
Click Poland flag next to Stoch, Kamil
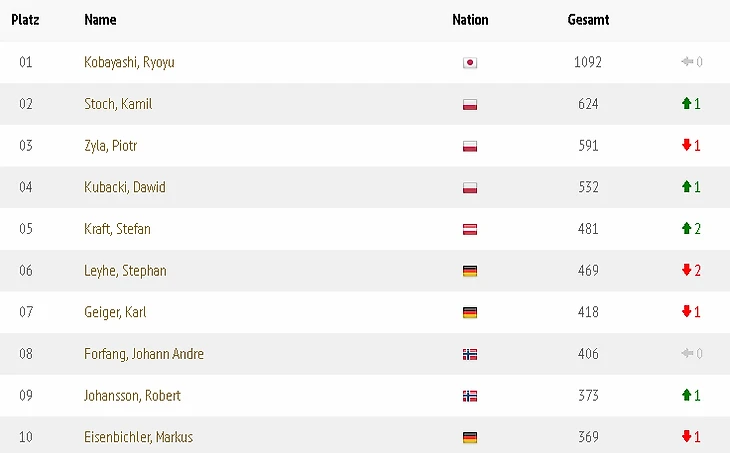click(x=470, y=104)
